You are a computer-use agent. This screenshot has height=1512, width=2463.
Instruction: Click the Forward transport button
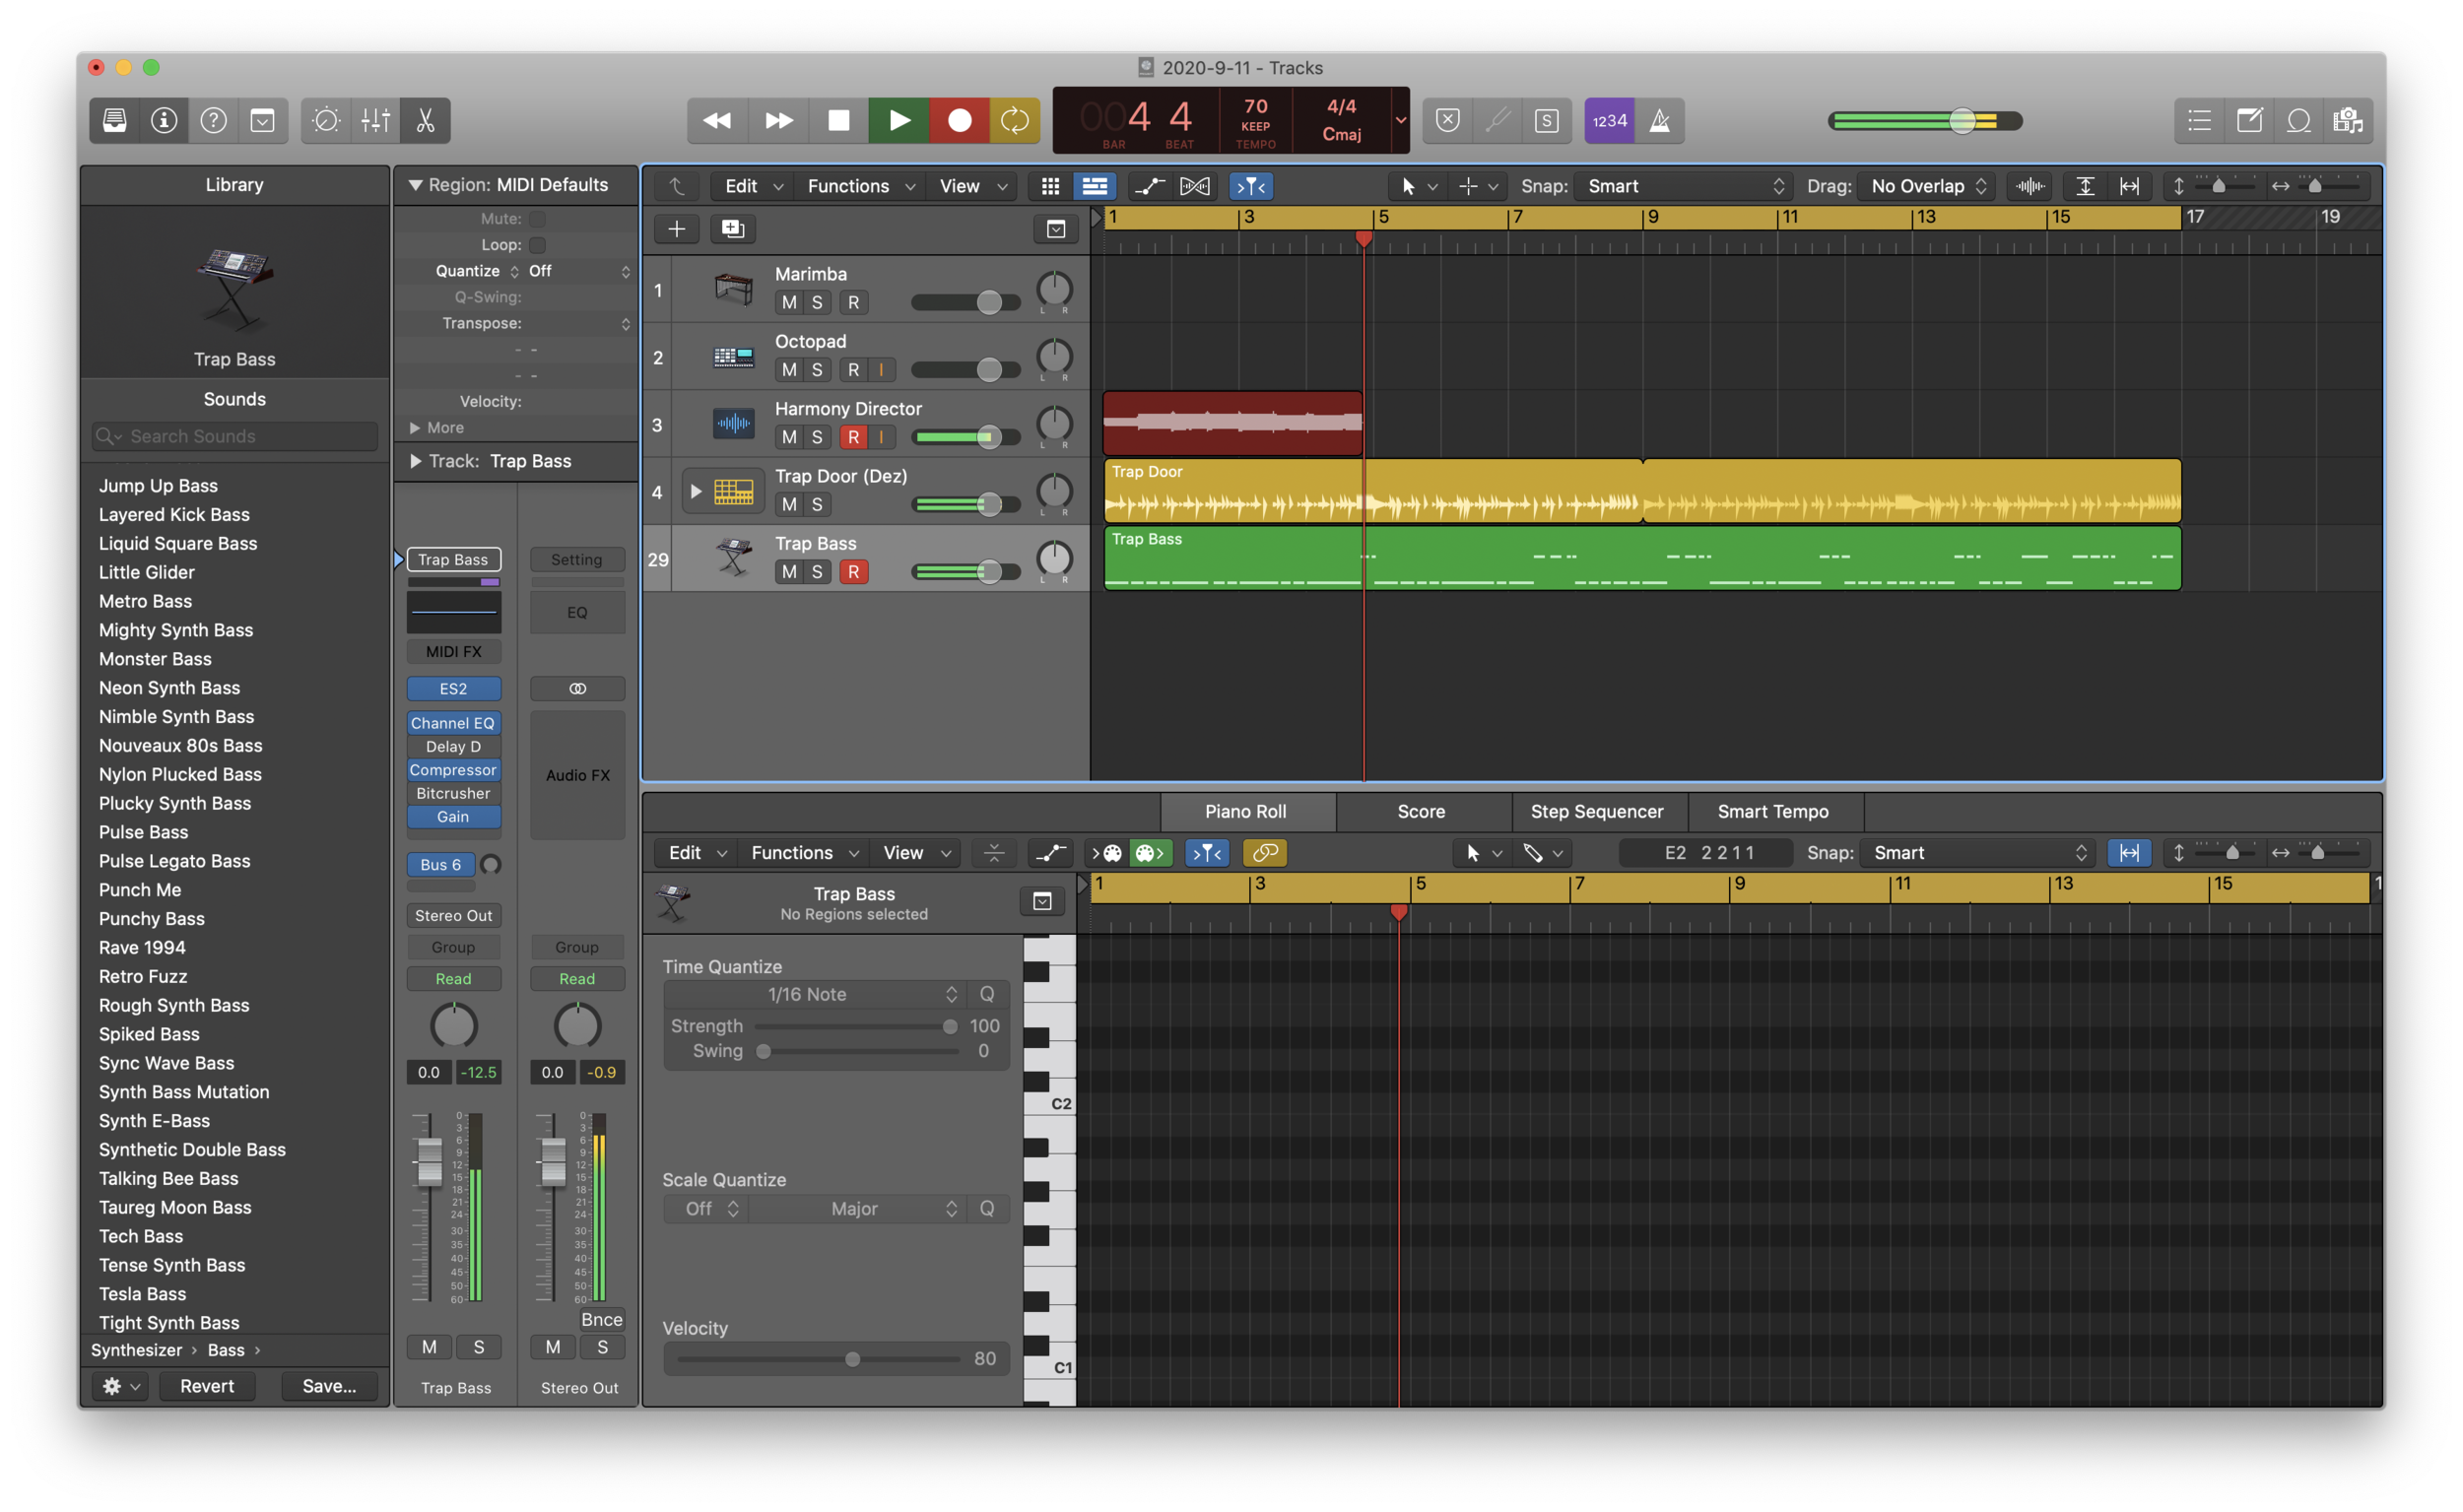tap(778, 121)
